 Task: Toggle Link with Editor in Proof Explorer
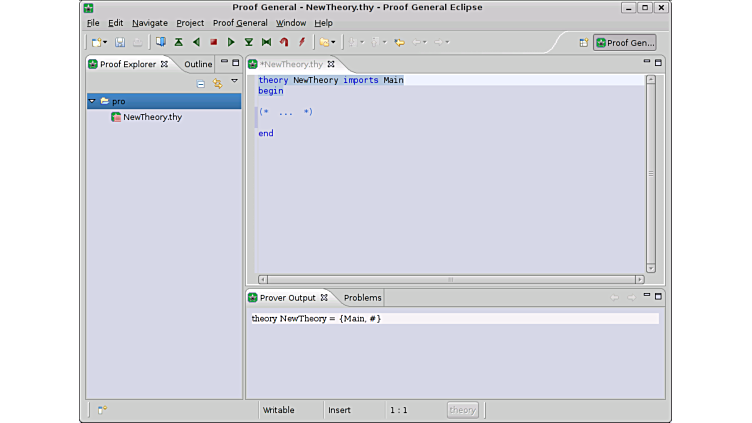[x=217, y=83]
